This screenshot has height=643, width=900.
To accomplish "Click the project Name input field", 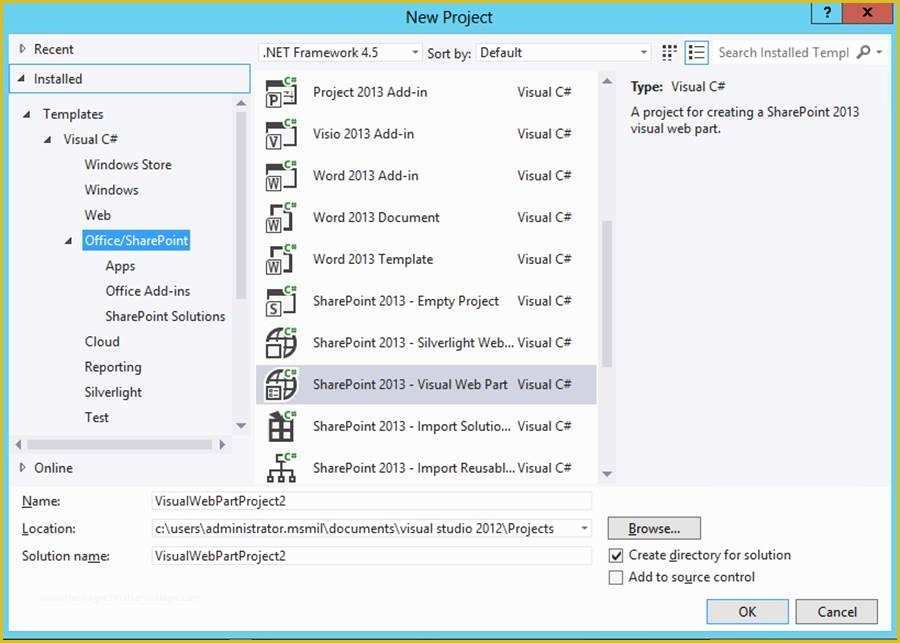I will coord(371,501).
